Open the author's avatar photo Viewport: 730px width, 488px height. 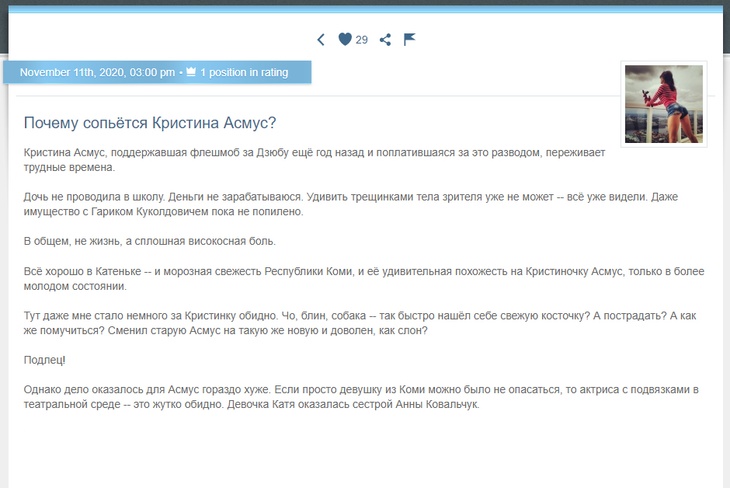coord(664,104)
